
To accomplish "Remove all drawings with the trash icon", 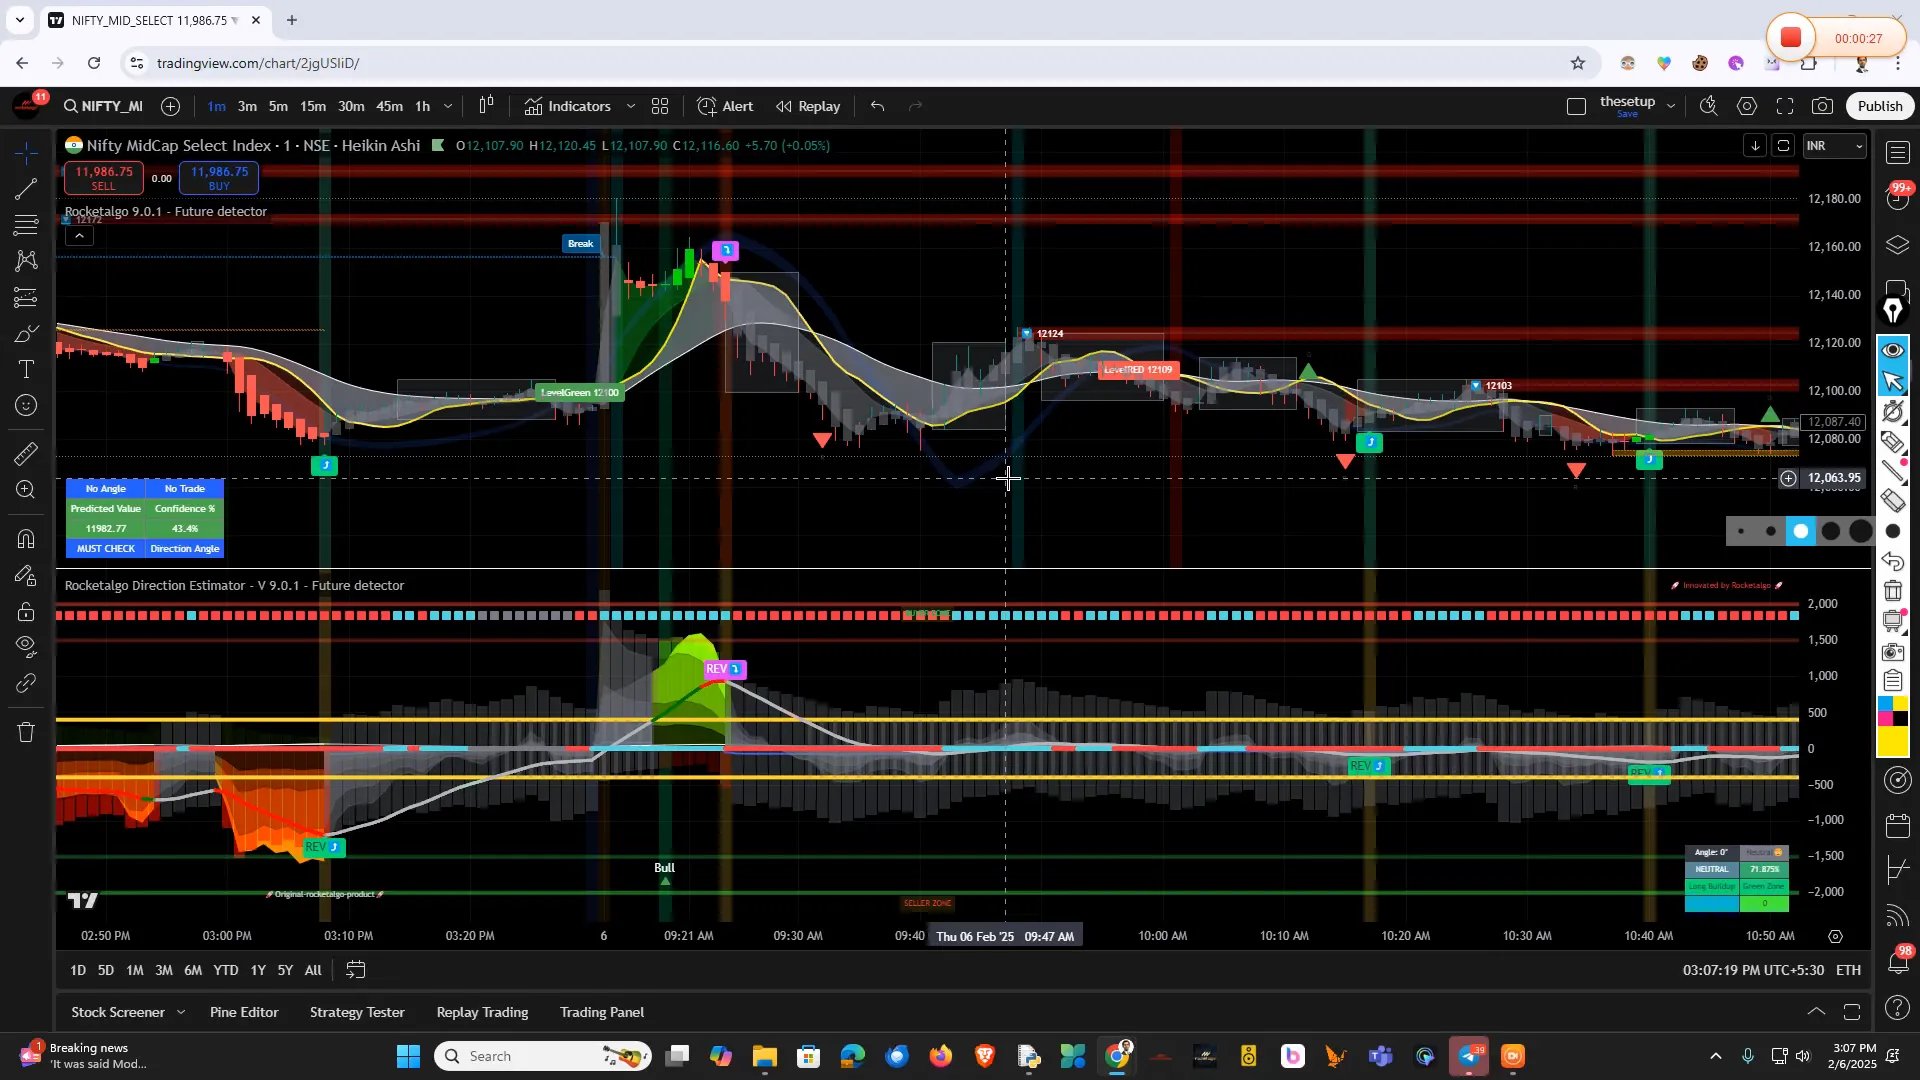I will pyautogui.click(x=25, y=733).
